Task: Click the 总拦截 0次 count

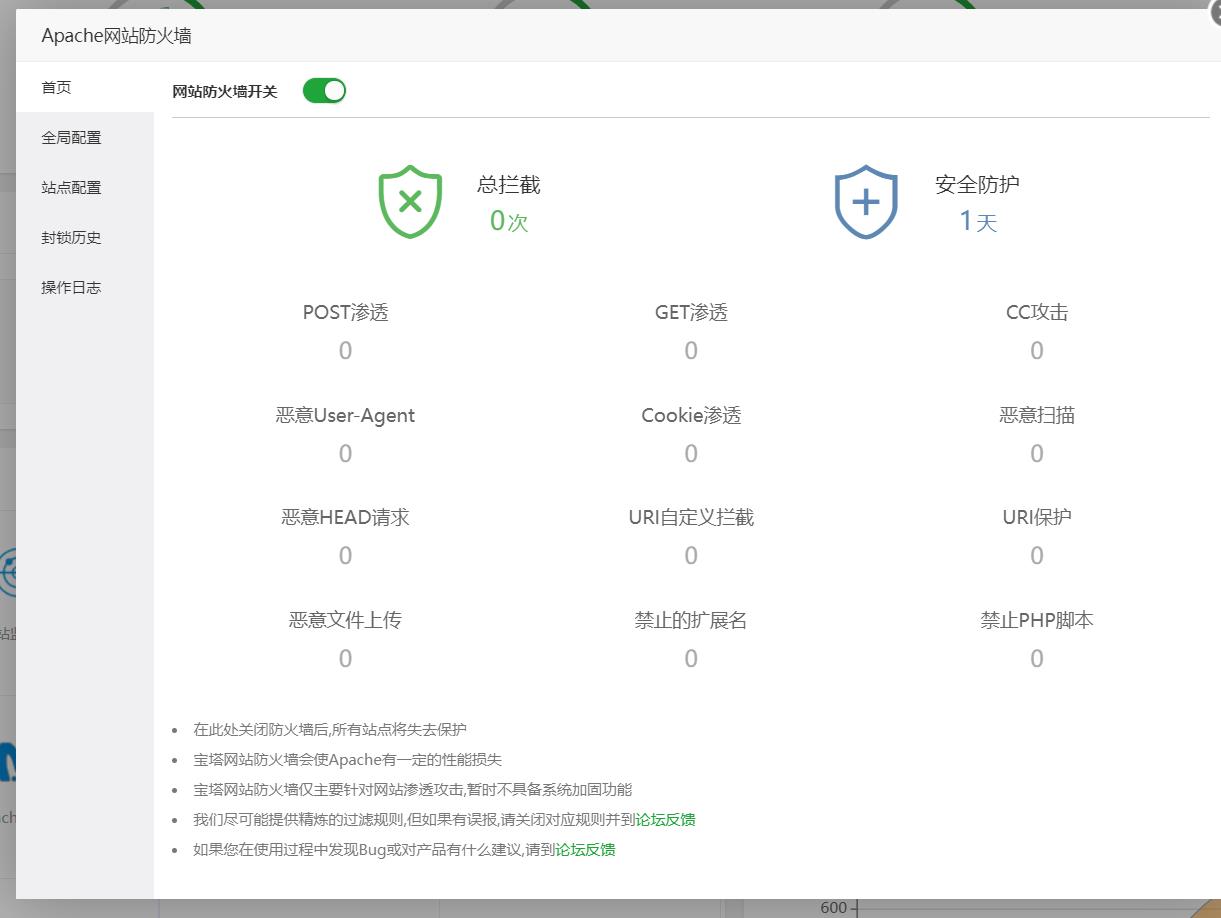Action: pyautogui.click(x=509, y=221)
